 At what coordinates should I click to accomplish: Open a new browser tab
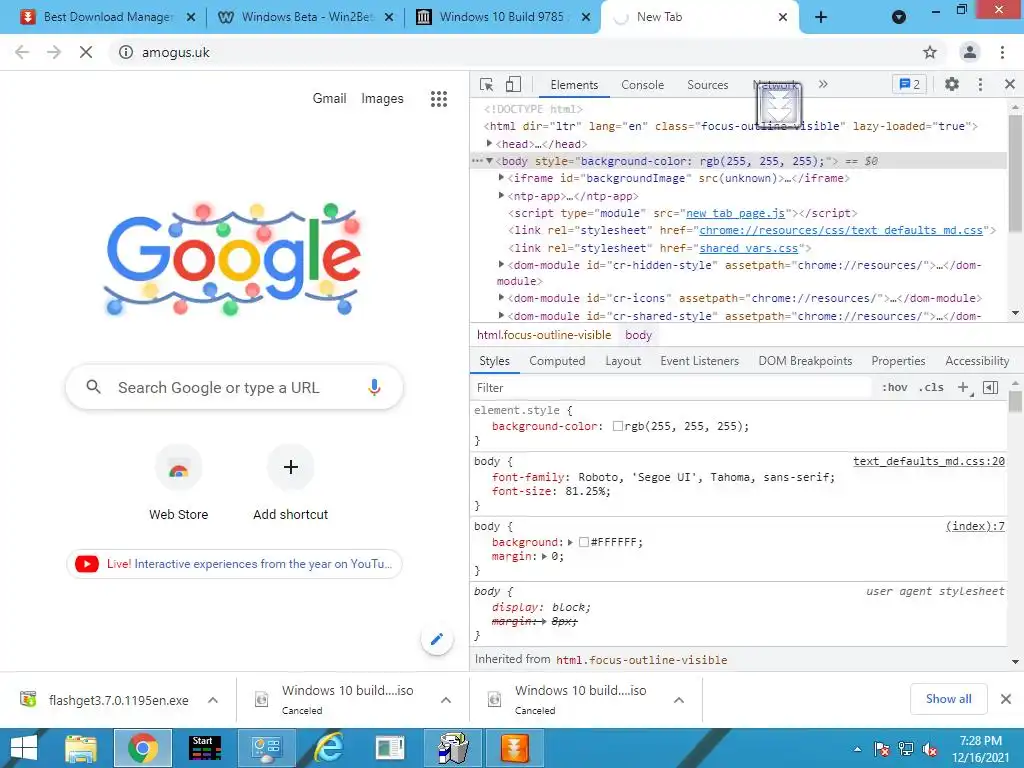pos(821,17)
